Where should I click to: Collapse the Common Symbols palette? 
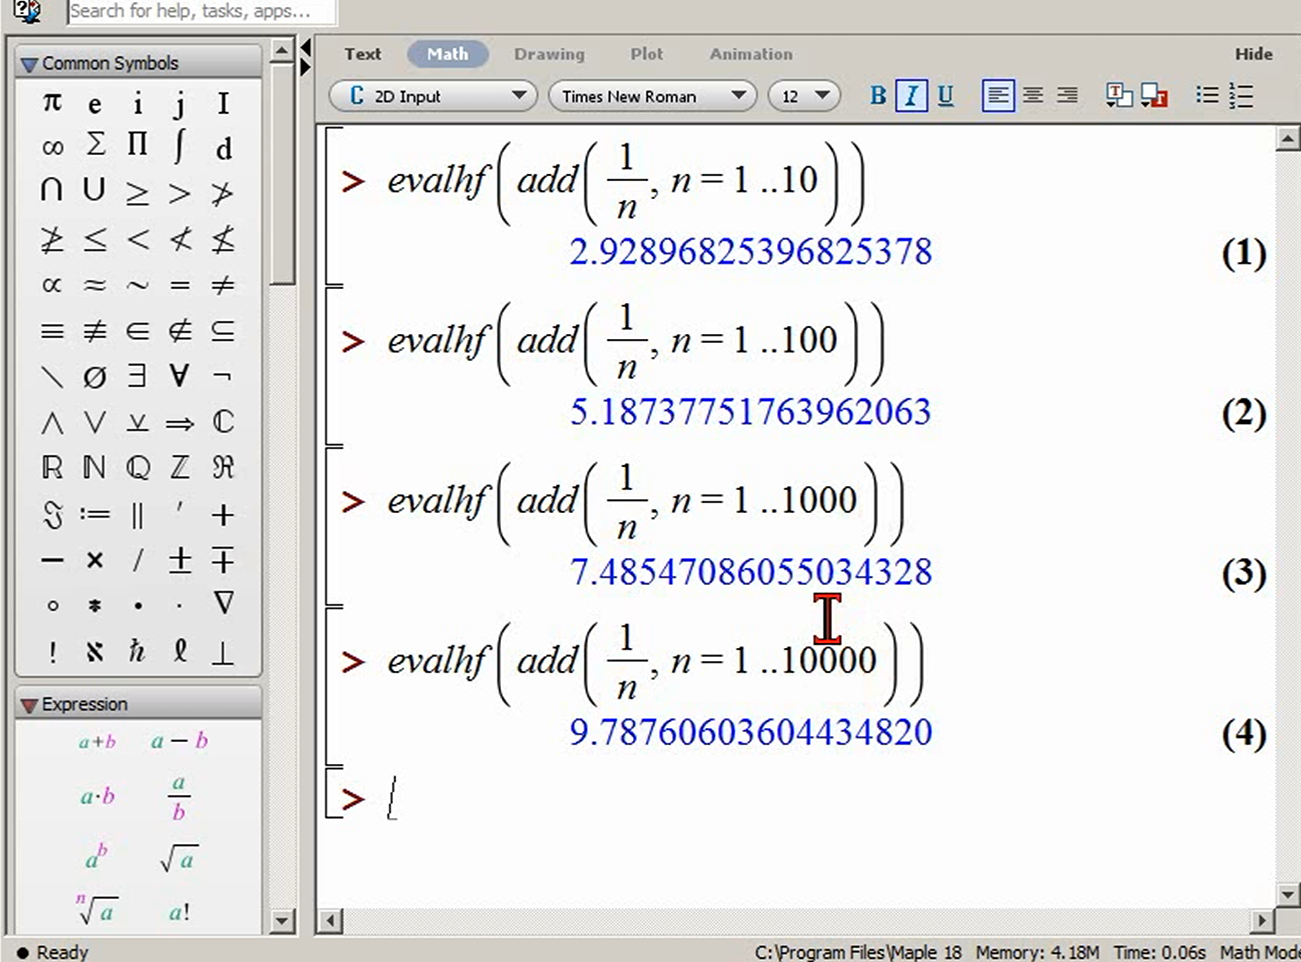(x=29, y=64)
